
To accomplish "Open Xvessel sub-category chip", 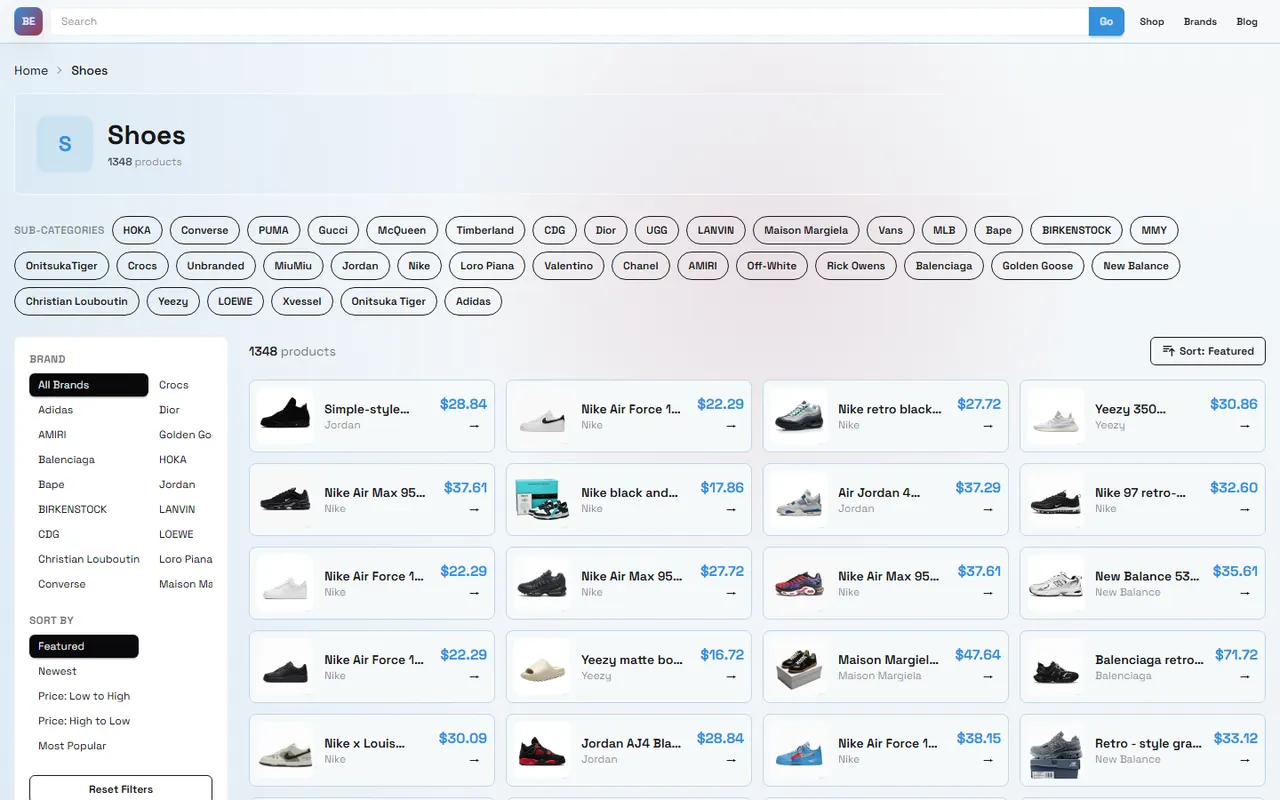I will [x=302, y=301].
